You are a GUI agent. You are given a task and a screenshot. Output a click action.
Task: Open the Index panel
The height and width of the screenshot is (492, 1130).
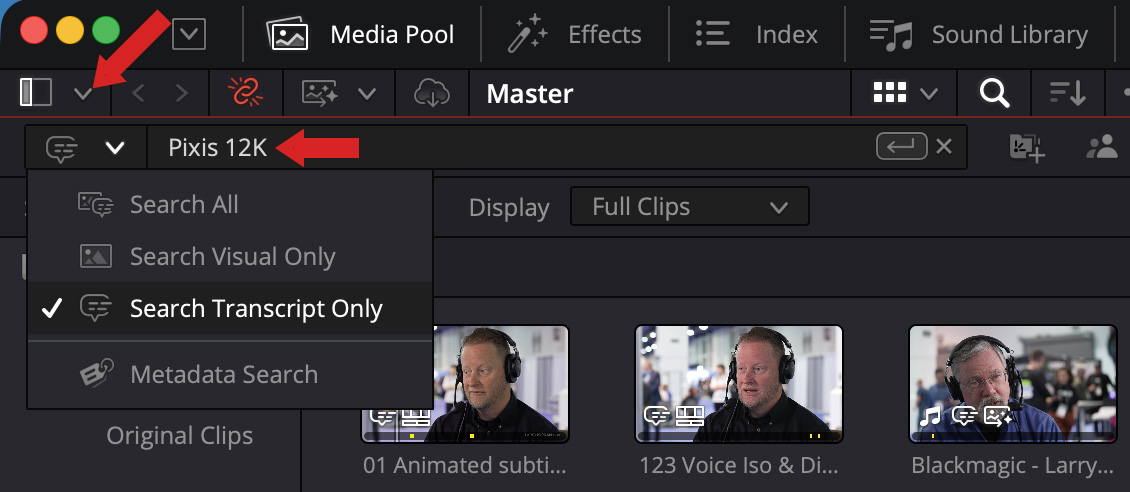coord(757,34)
